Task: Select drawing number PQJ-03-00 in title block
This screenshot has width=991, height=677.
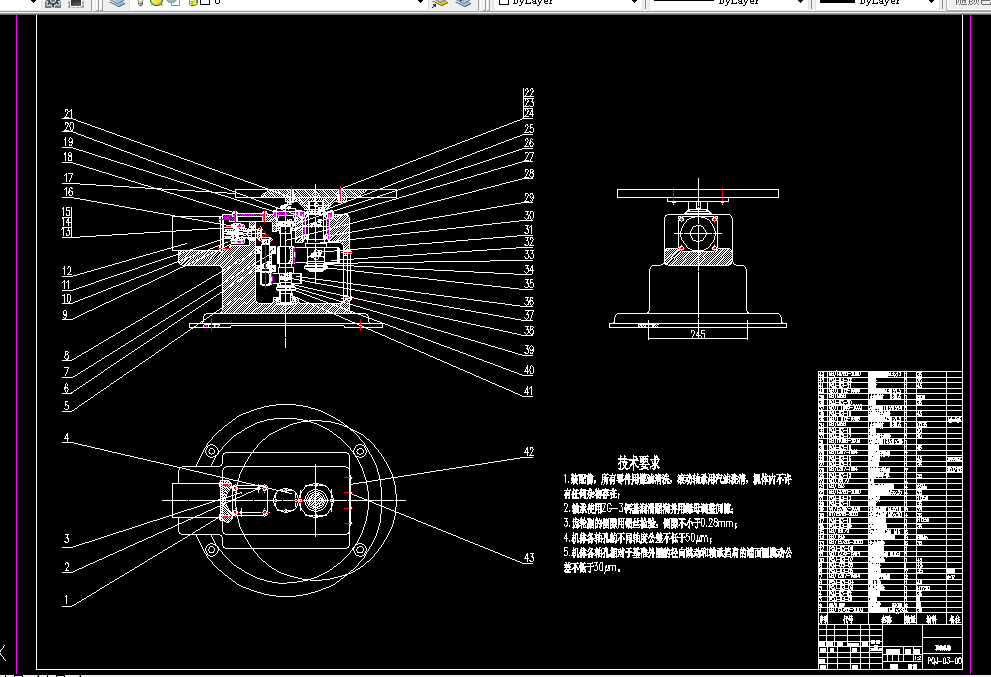Action: click(x=945, y=661)
